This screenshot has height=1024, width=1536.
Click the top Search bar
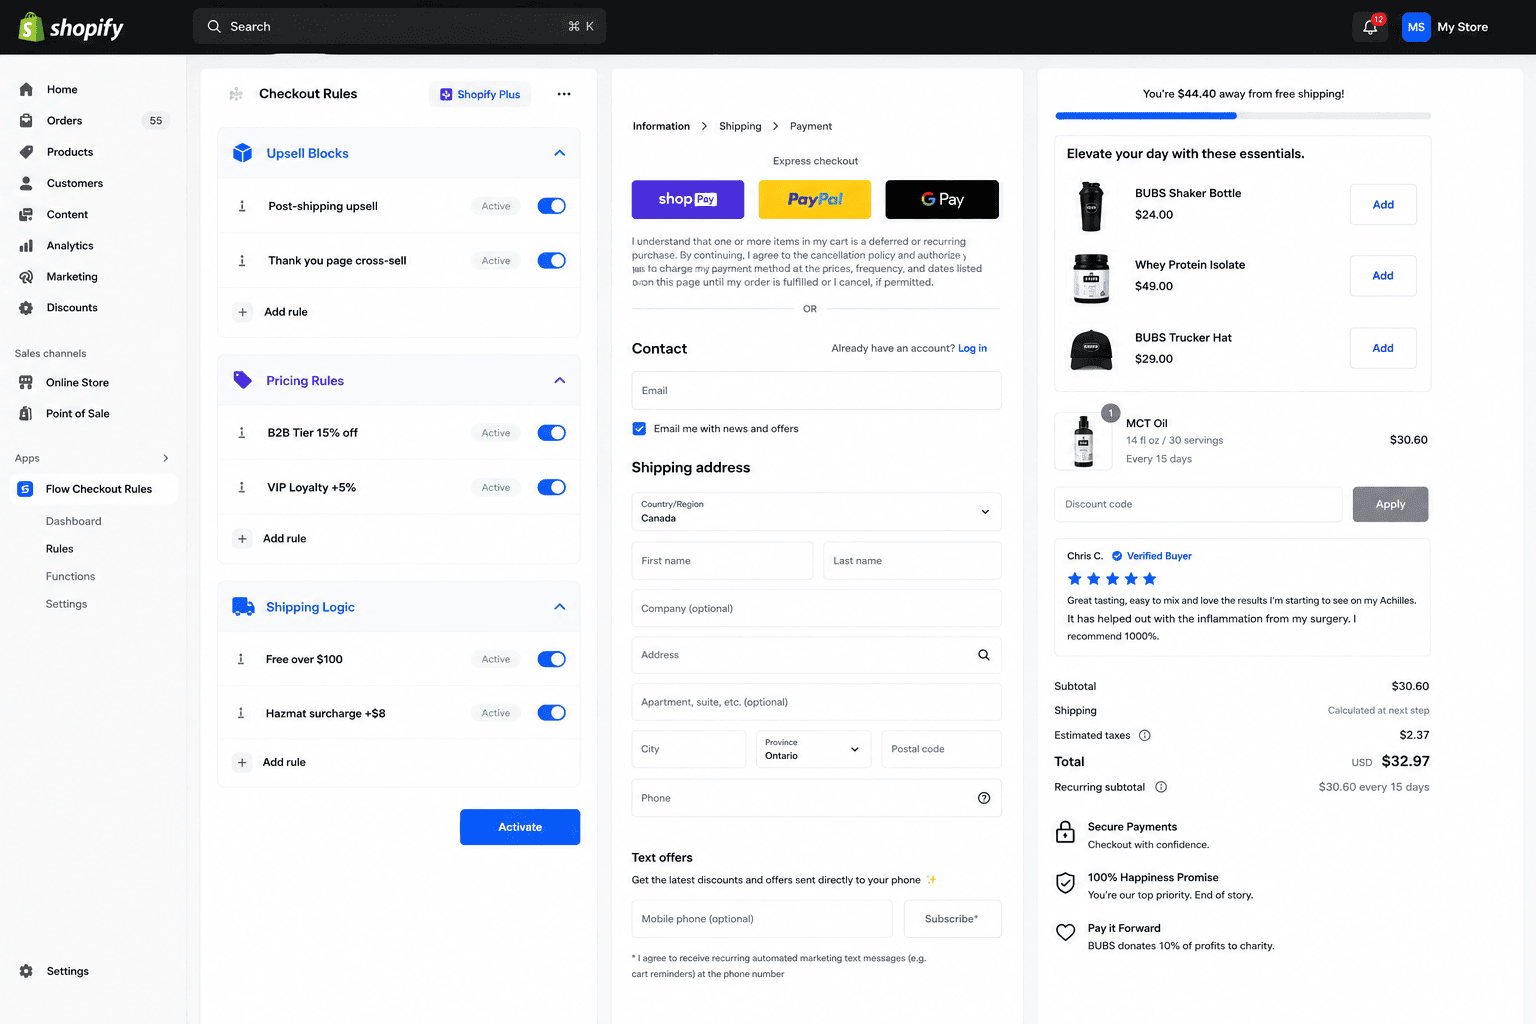pos(399,27)
